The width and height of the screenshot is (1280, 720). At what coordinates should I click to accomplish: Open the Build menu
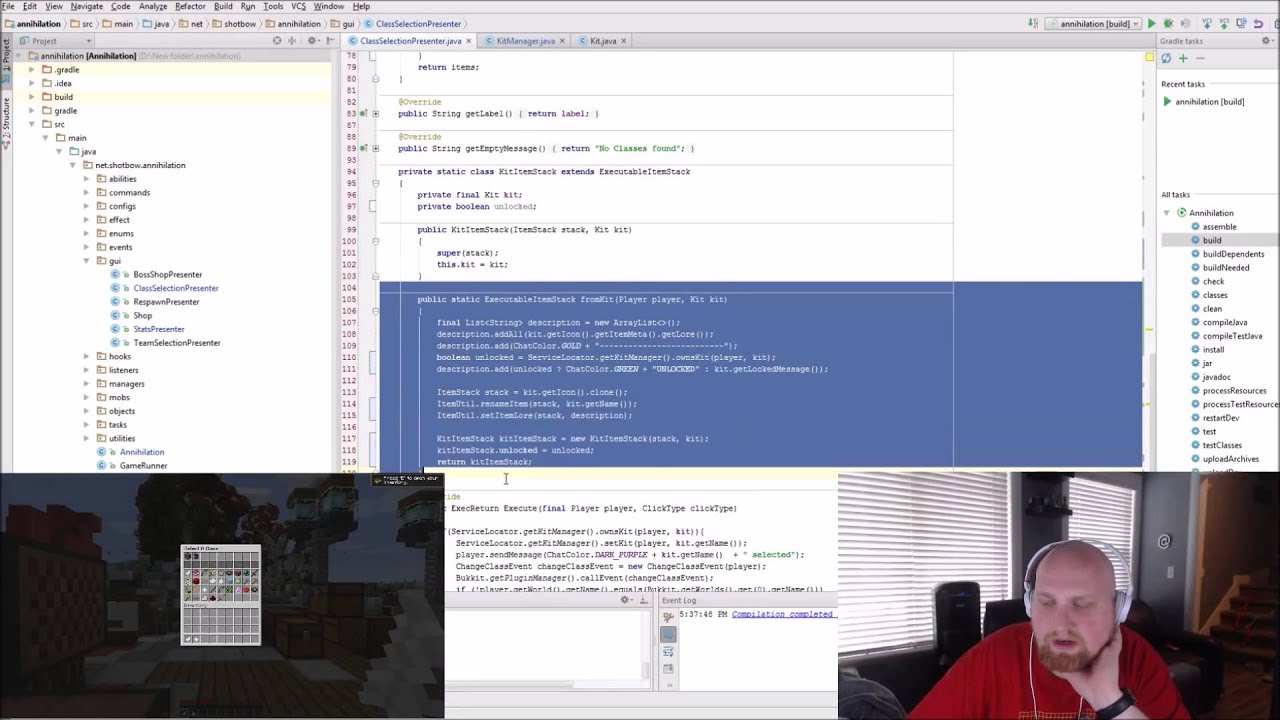(223, 6)
